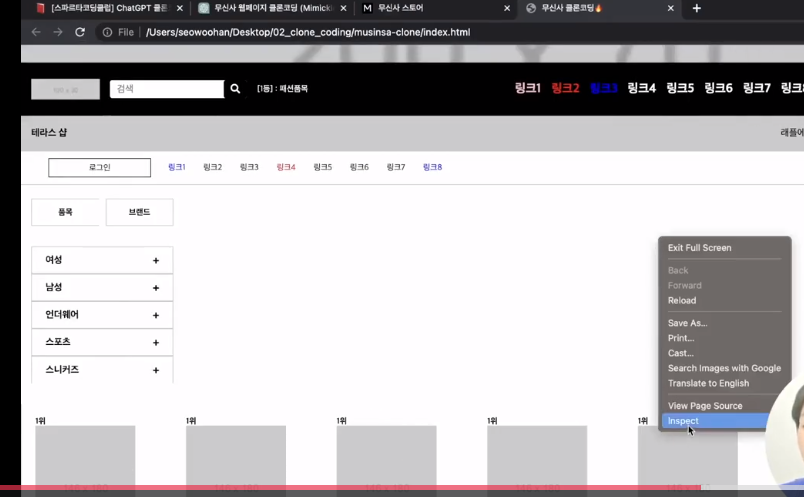Click 링크5 in the black header
Viewport: 804px width, 497px height.
(680, 88)
